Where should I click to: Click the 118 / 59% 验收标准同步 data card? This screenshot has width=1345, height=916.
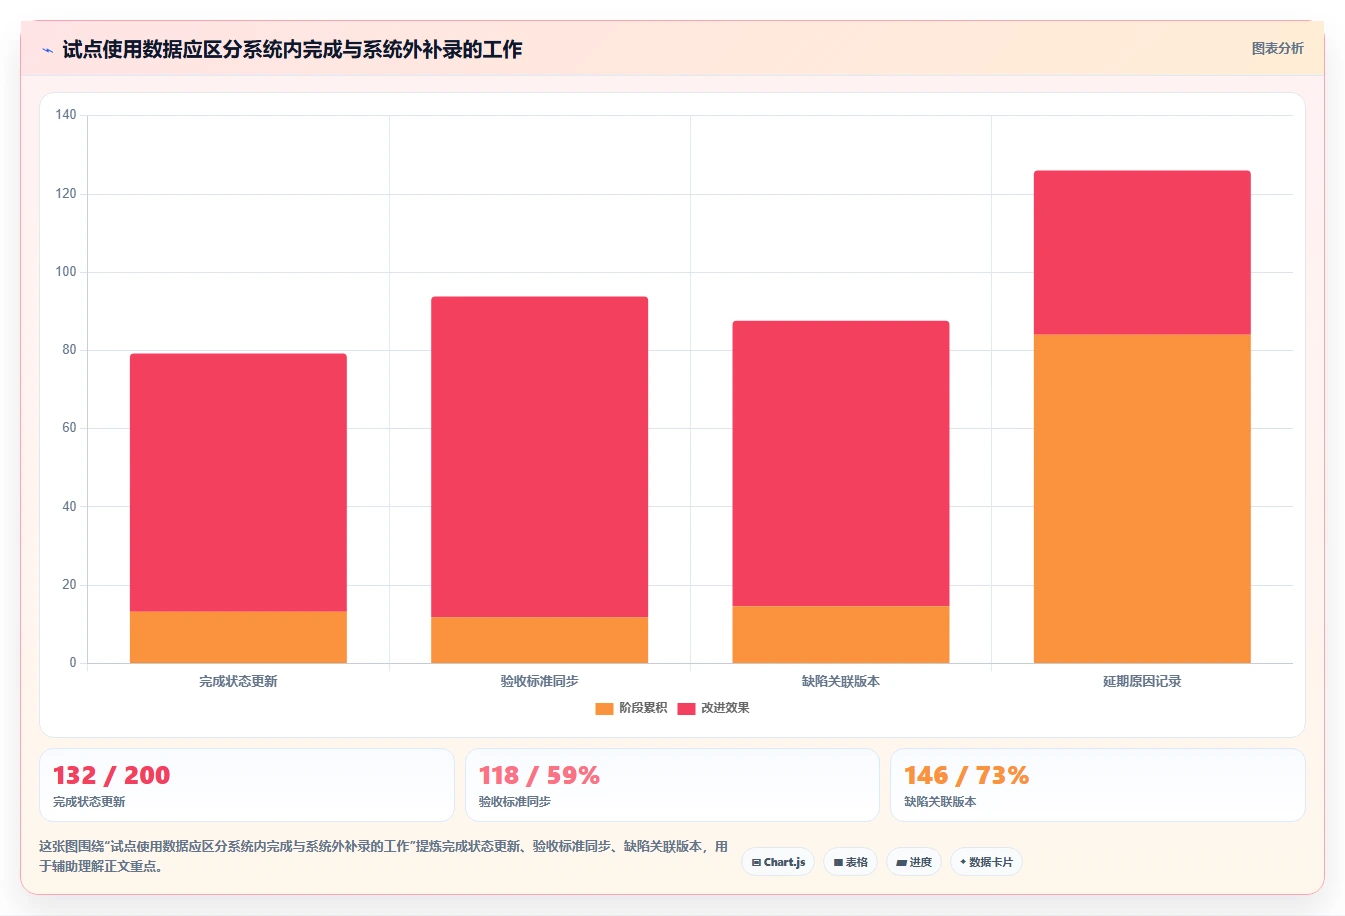(x=672, y=785)
